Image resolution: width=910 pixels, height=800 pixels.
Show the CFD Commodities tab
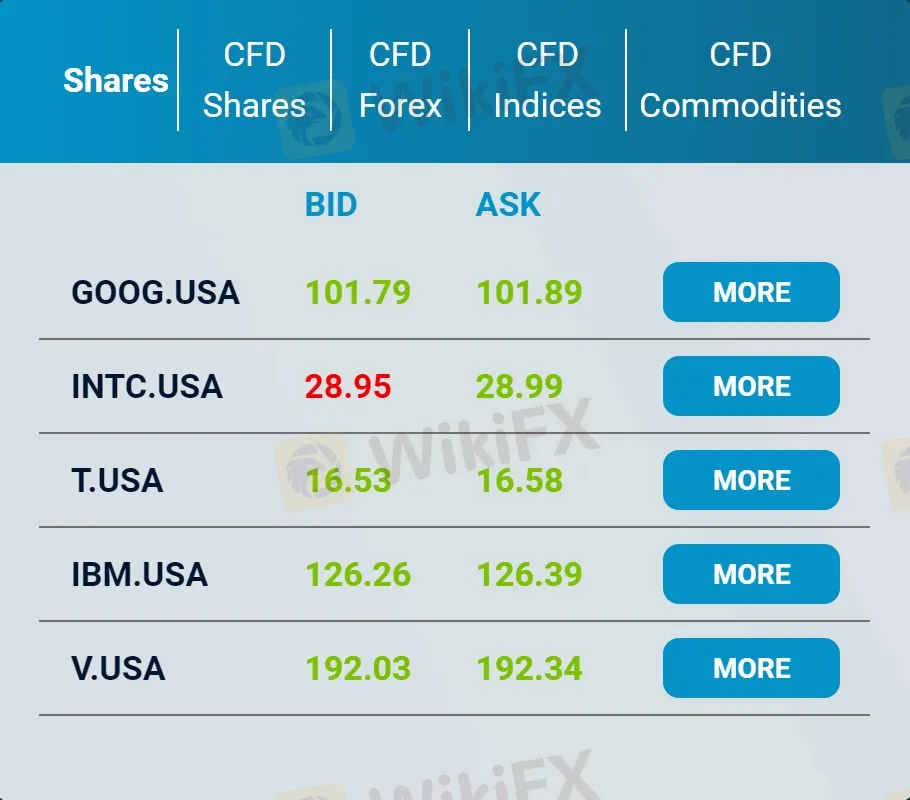point(740,80)
